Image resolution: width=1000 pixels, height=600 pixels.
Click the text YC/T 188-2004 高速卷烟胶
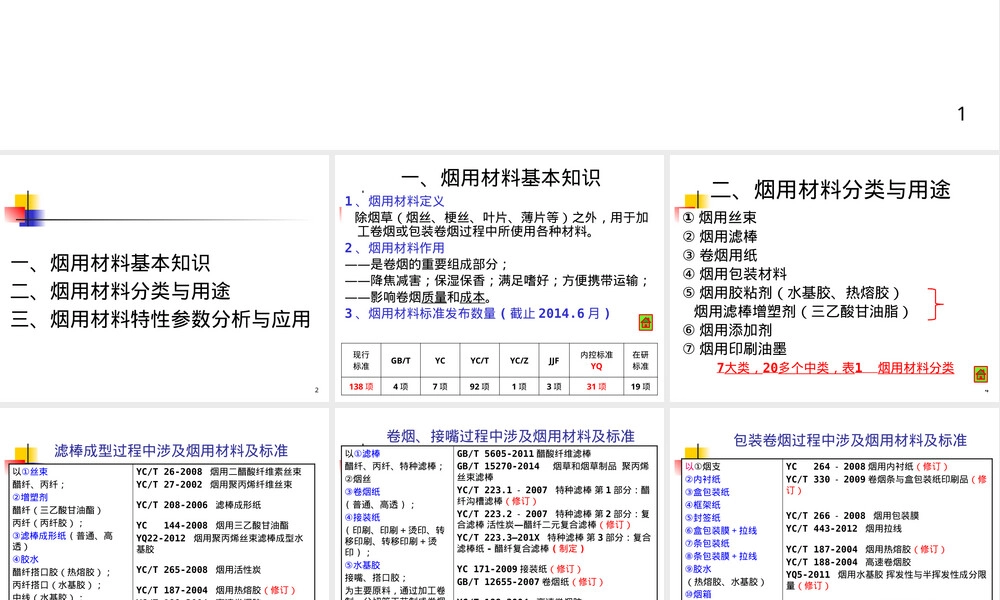point(848,562)
